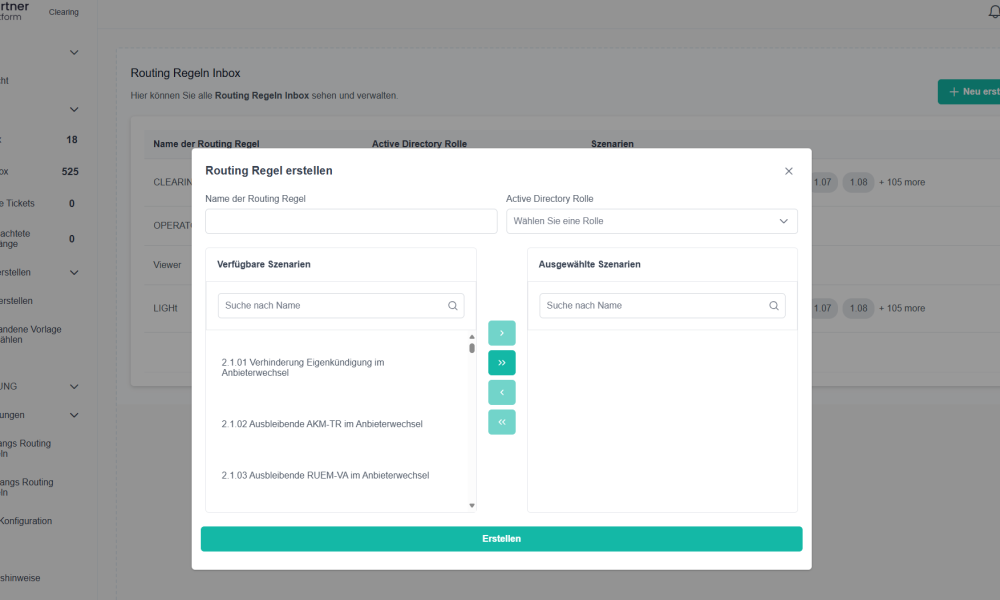Click search icon in Ausgewählte Szenarien
1000x600 pixels.
pos(774,306)
